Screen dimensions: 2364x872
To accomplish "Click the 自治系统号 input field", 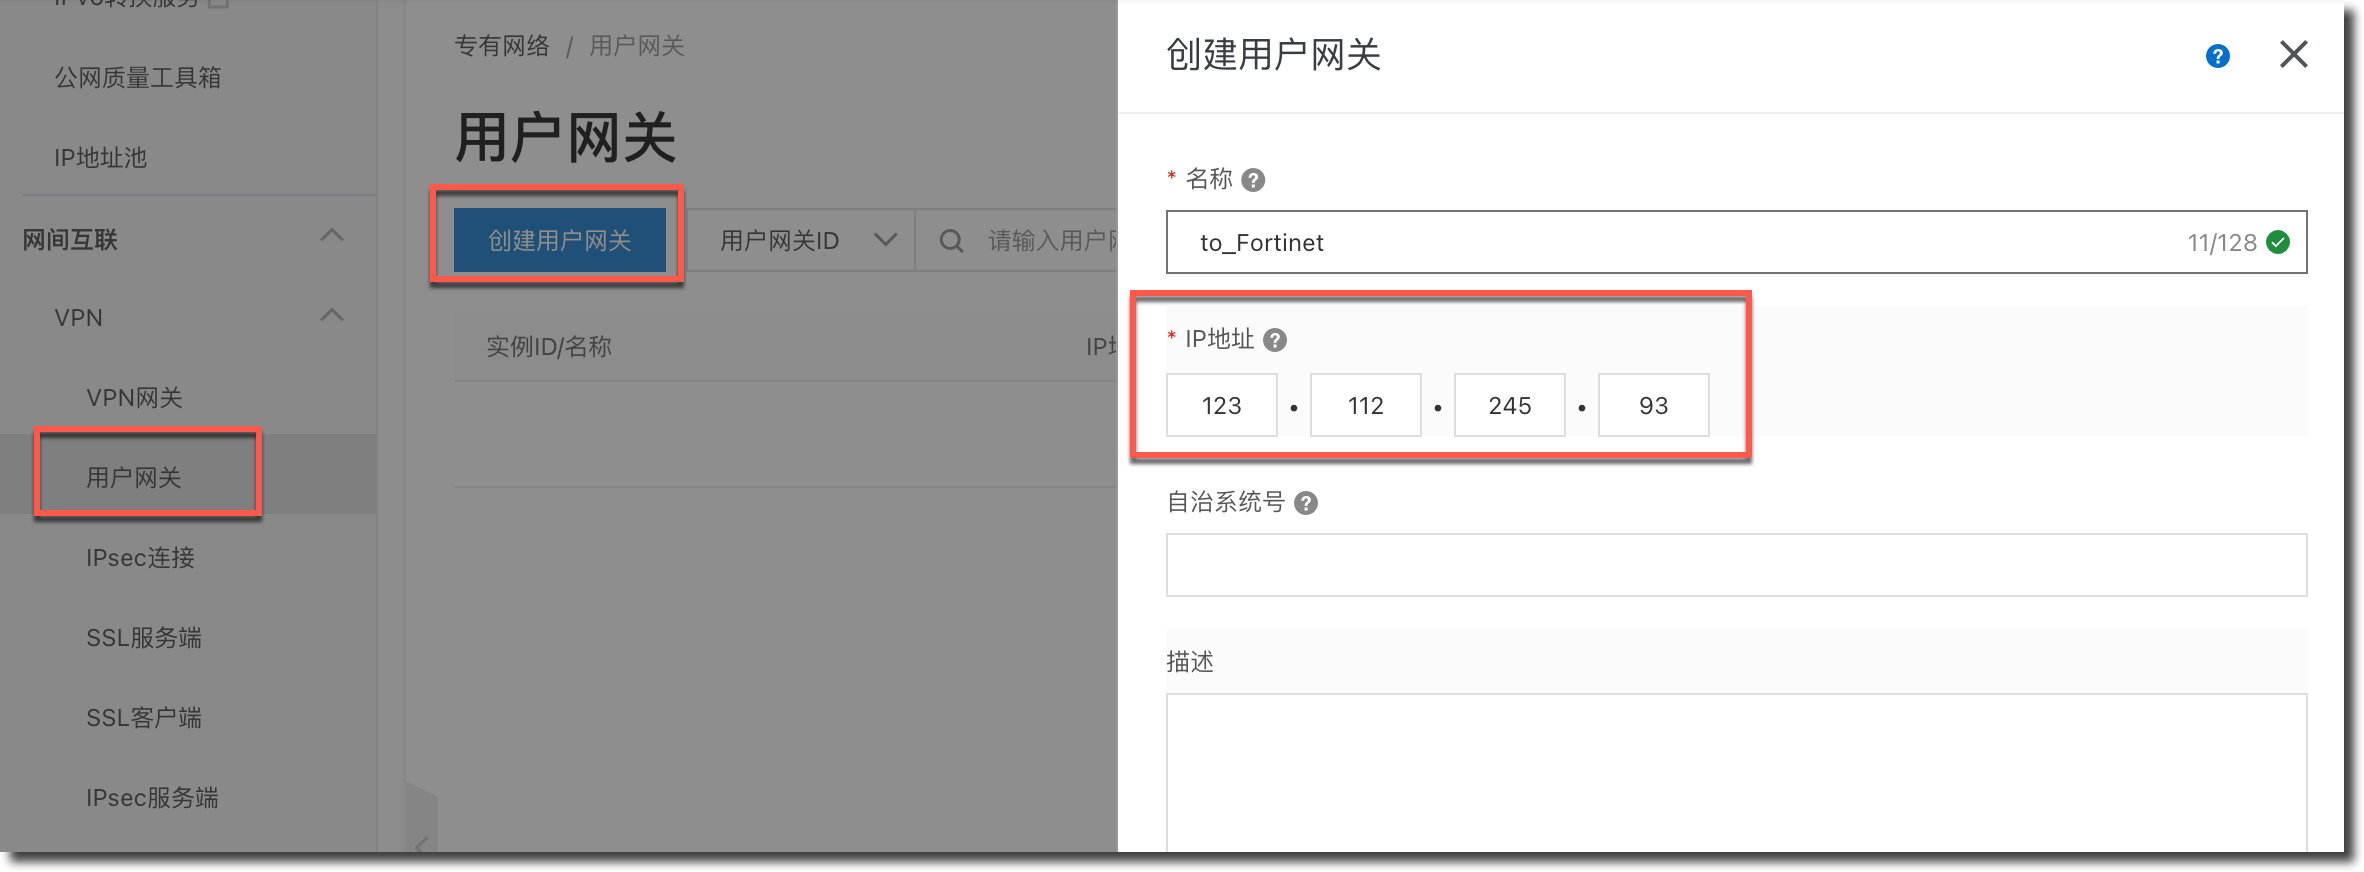I will point(1735,565).
